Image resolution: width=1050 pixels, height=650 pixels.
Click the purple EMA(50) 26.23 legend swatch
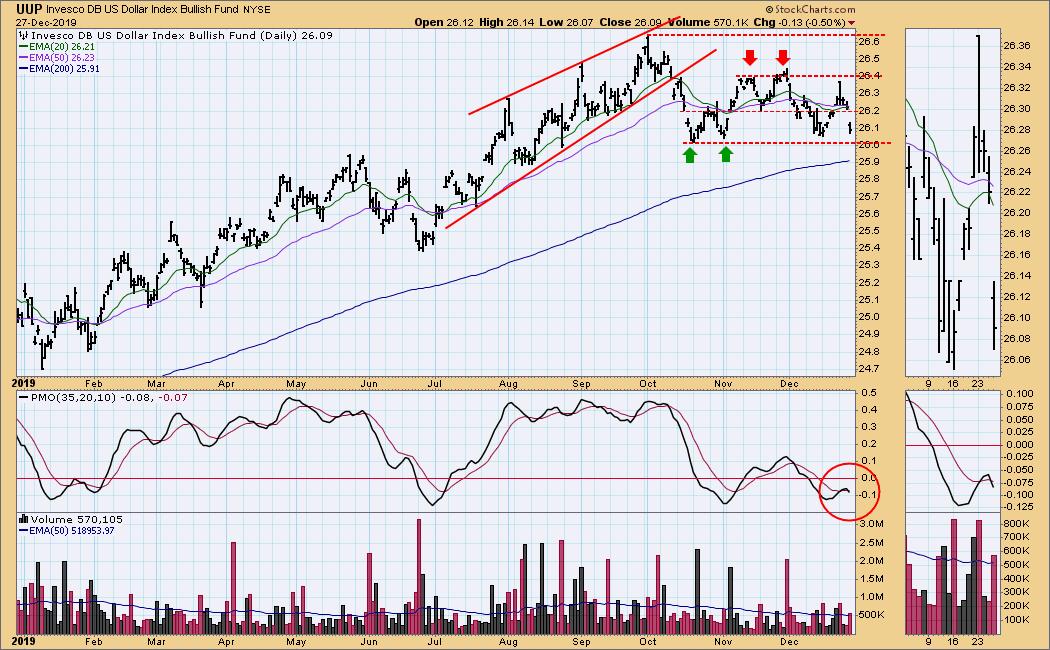coord(23,58)
